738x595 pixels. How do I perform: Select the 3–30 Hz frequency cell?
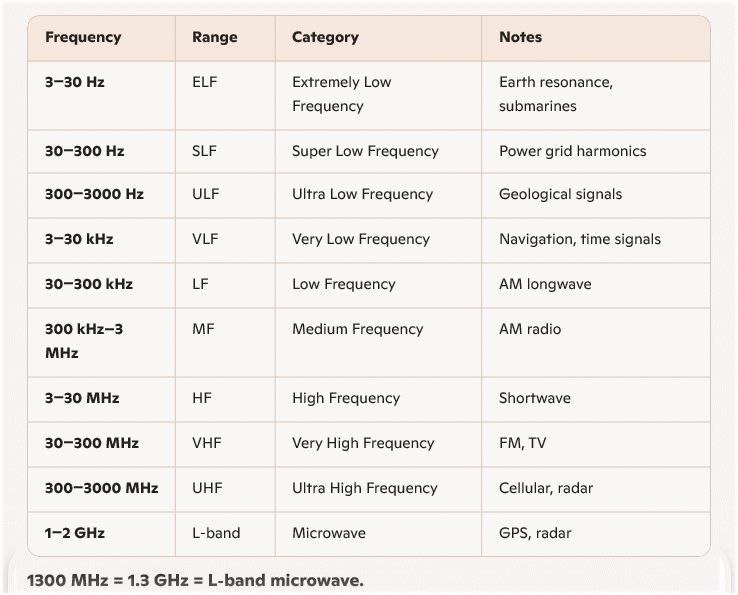click(x=74, y=82)
